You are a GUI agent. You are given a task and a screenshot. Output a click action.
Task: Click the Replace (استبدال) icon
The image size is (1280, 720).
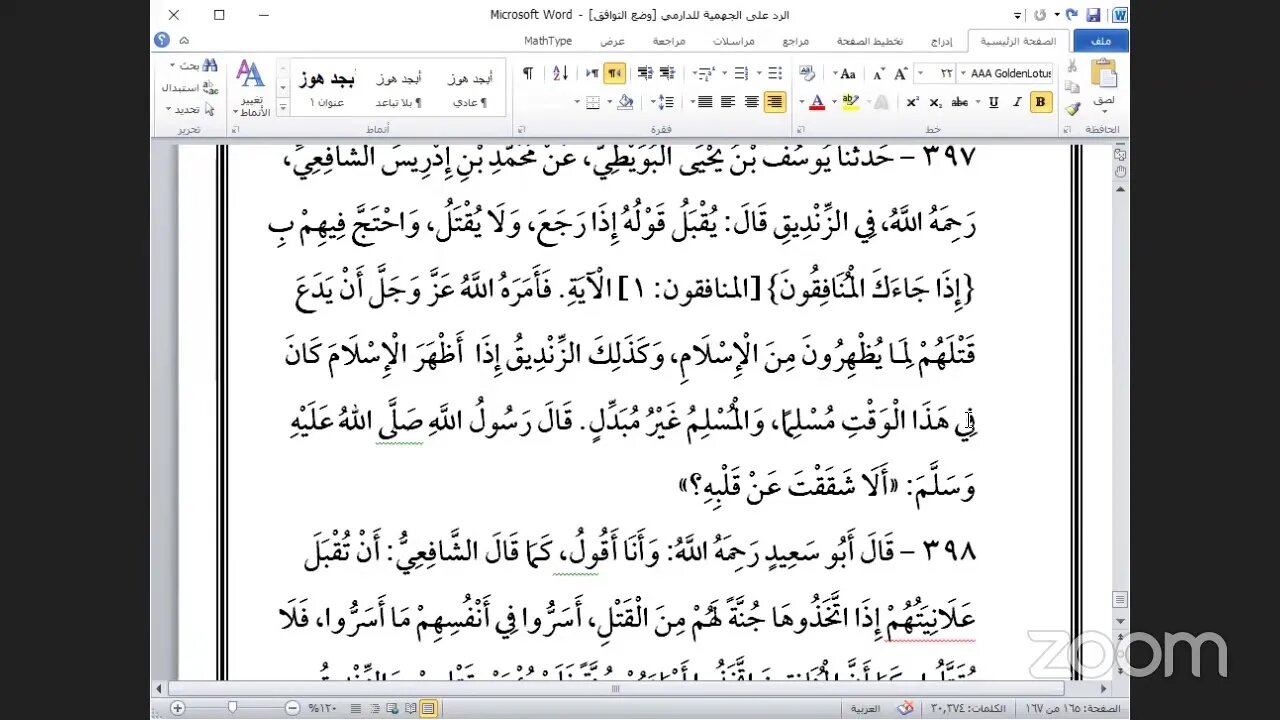coord(190,87)
